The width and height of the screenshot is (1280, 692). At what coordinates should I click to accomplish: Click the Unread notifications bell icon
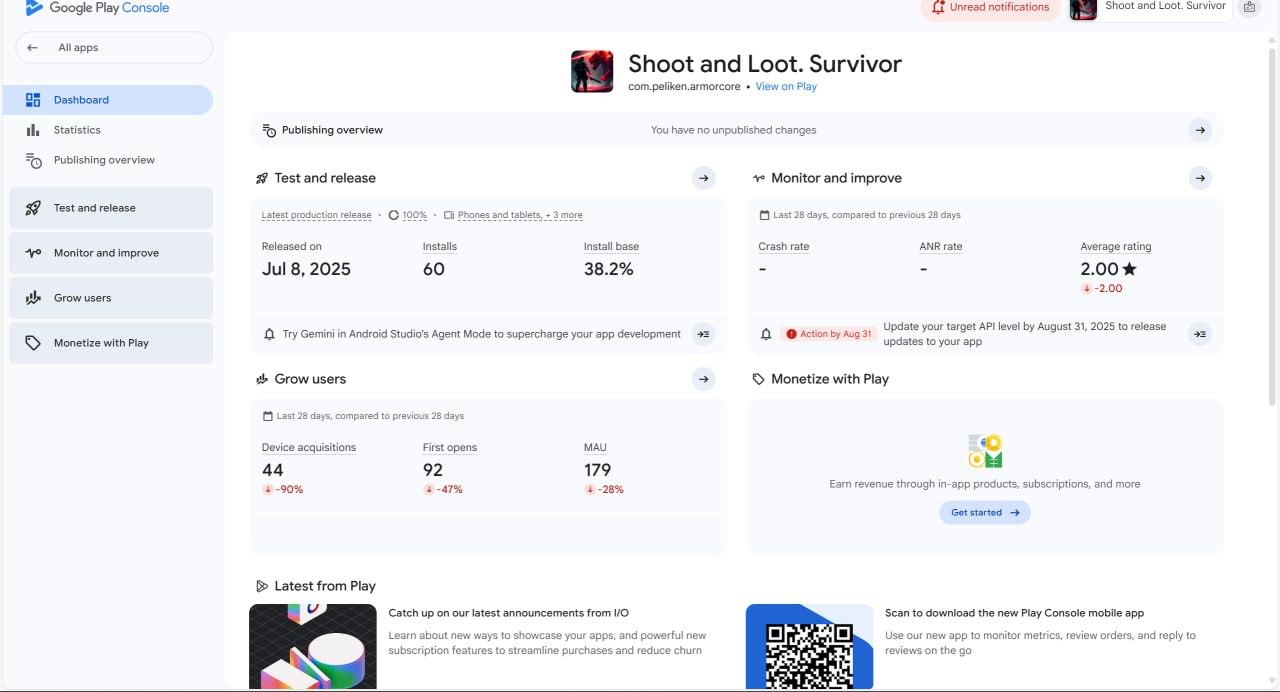tap(937, 7)
